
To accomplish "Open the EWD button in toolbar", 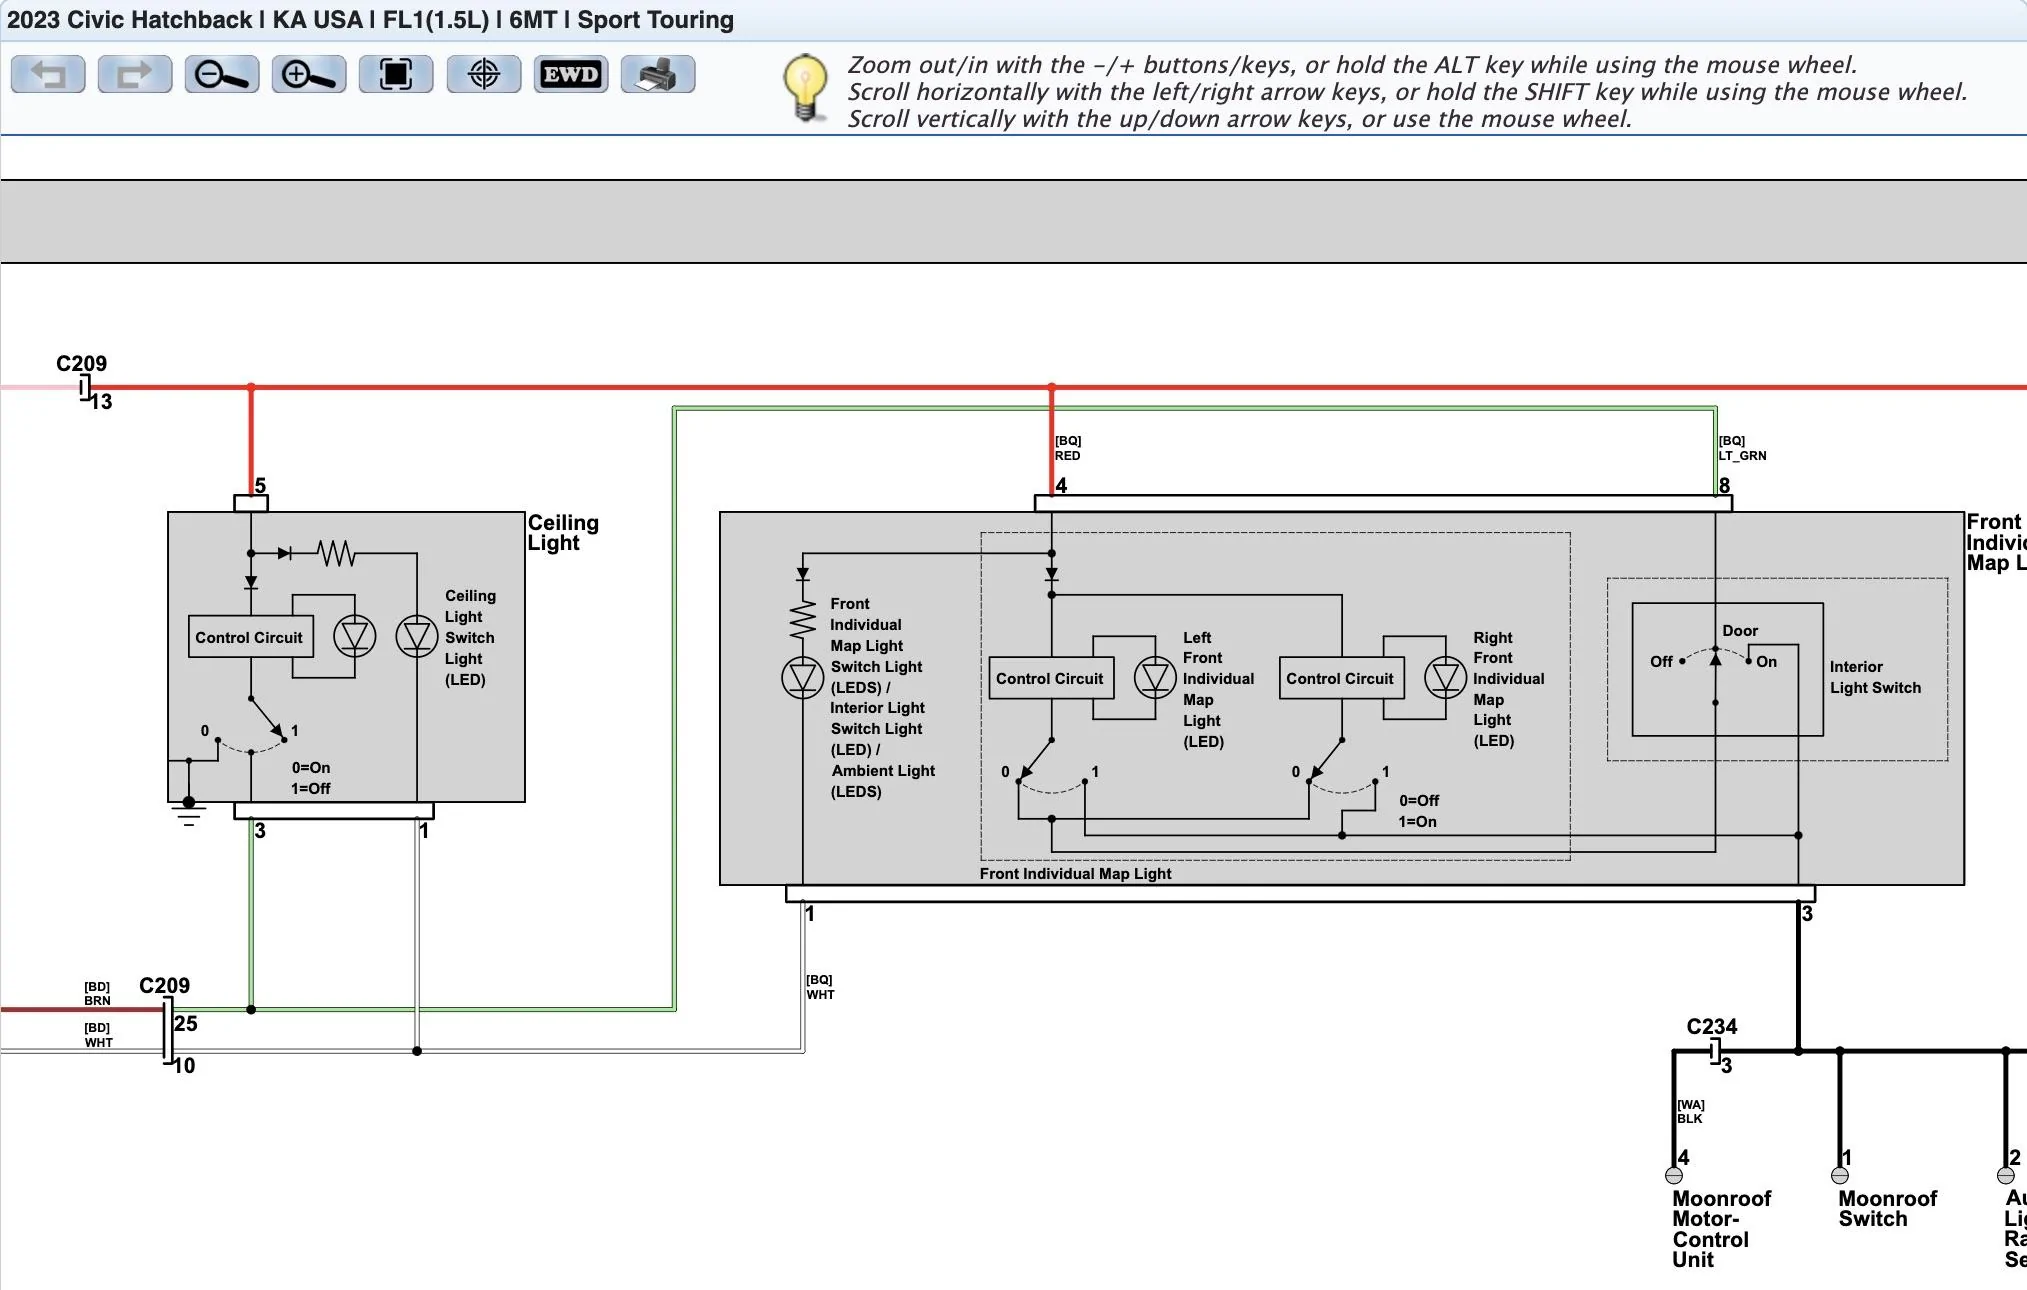I will [x=570, y=75].
